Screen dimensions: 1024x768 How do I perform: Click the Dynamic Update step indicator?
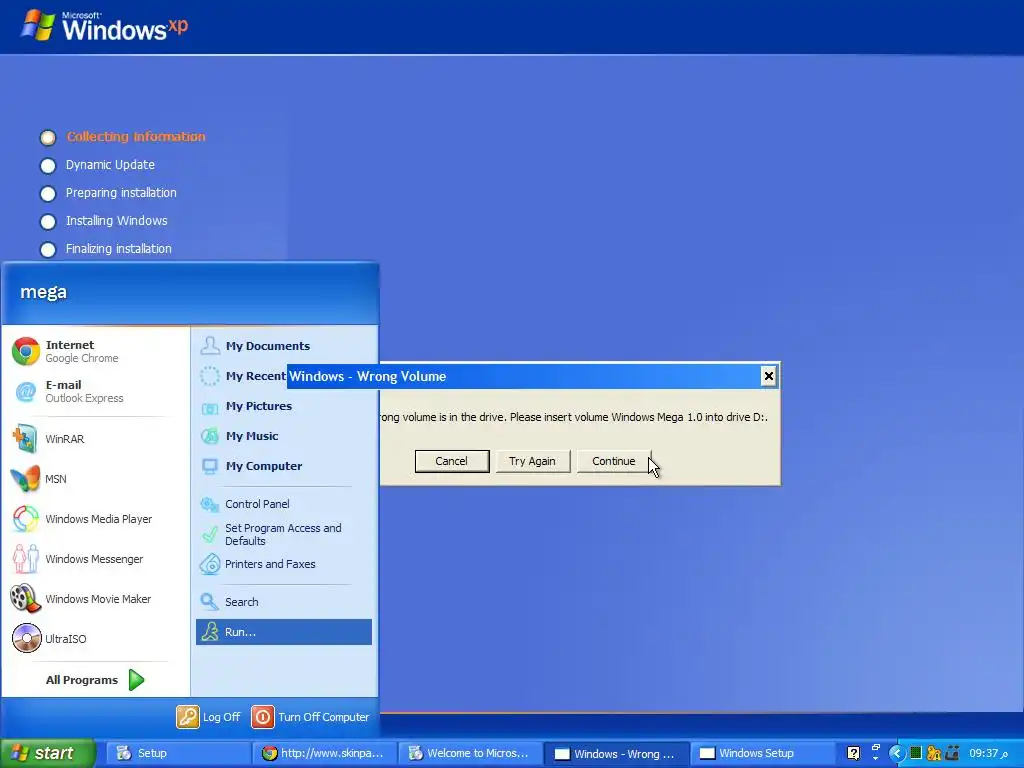48,166
